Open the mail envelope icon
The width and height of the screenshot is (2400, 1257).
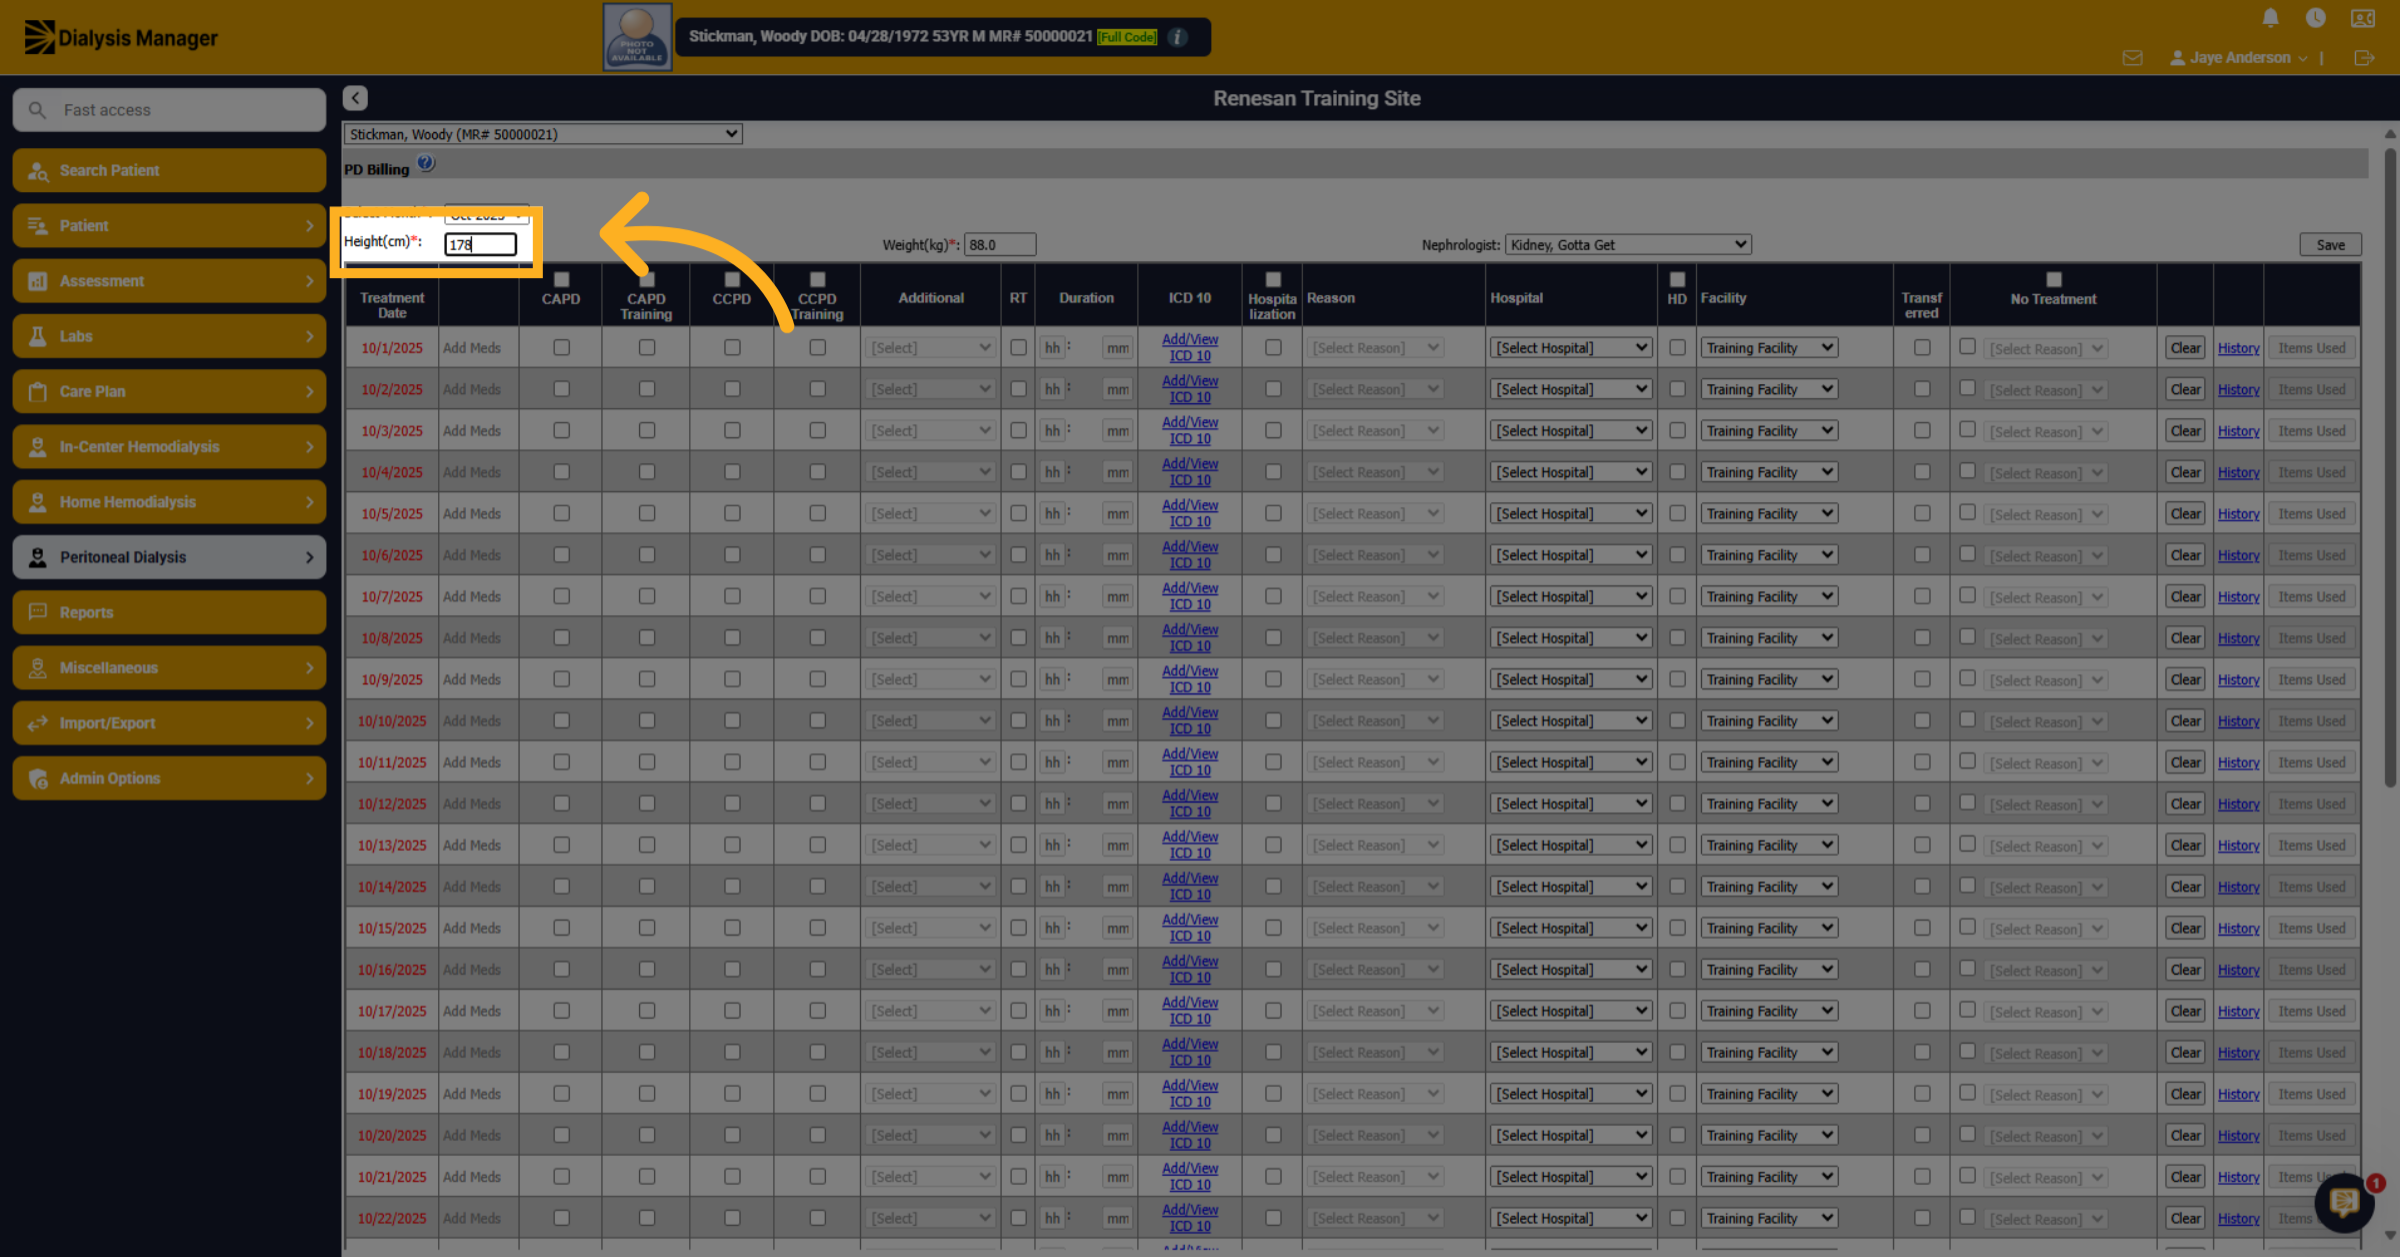(2132, 58)
